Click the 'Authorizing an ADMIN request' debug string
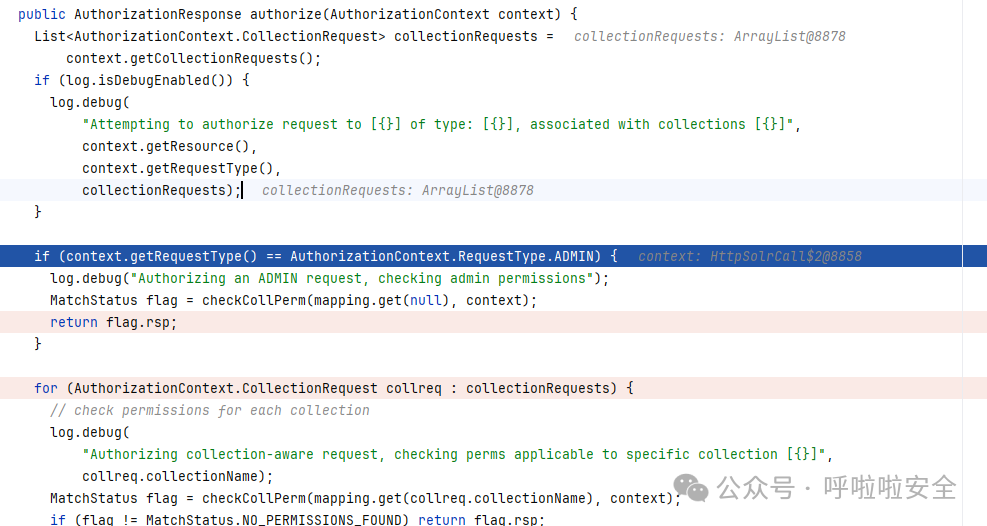 (x=365, y=279)
